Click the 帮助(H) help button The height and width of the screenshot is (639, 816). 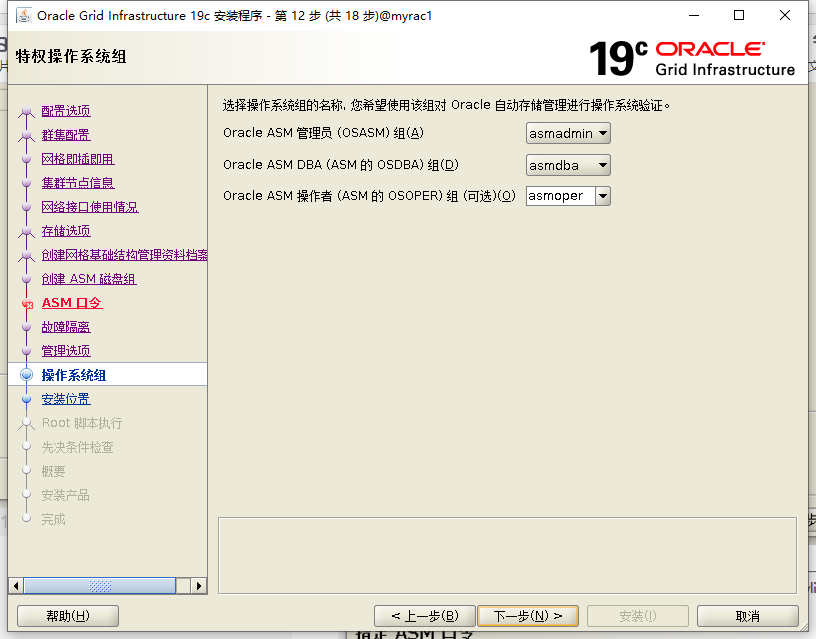68,616
